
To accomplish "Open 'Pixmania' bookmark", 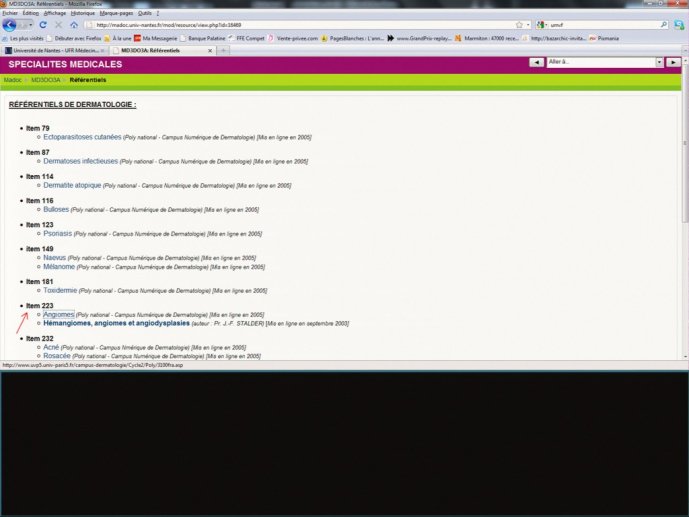I will 604,39.
